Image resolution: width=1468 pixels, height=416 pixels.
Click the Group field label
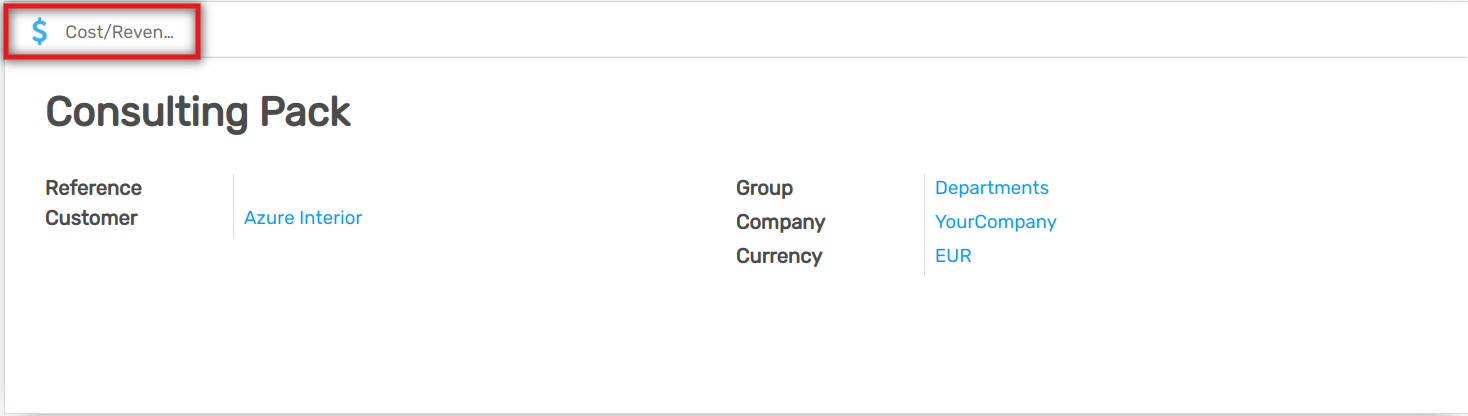[764, 188]
